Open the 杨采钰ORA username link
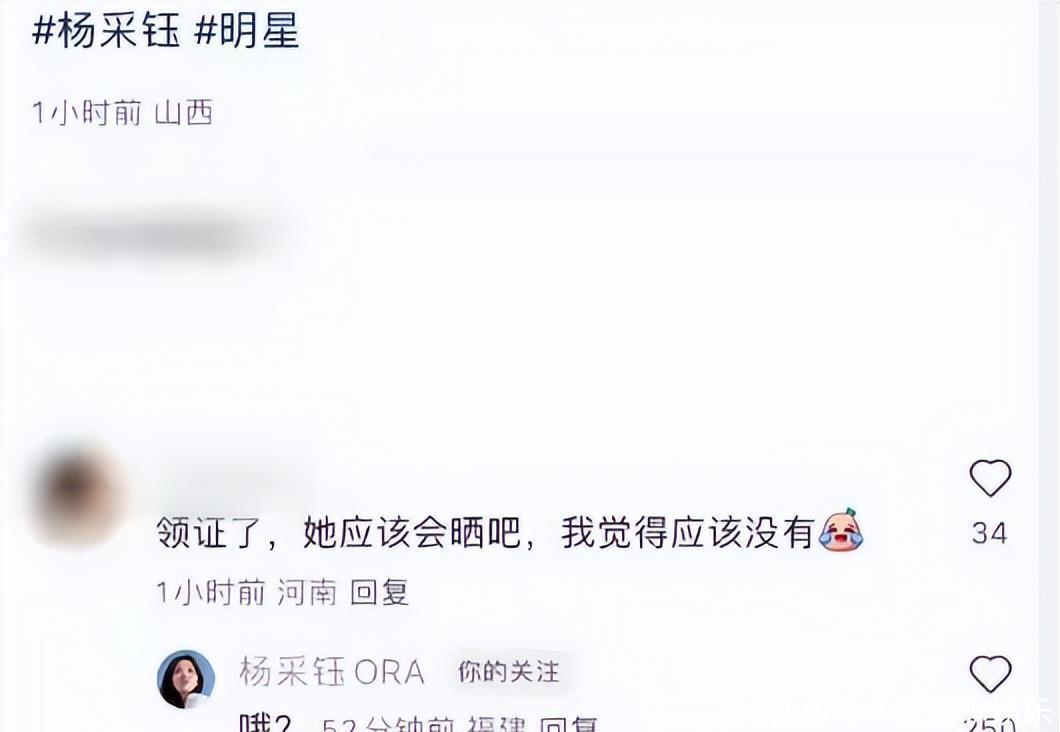1060x732 pixels. [x=332, y=672]
